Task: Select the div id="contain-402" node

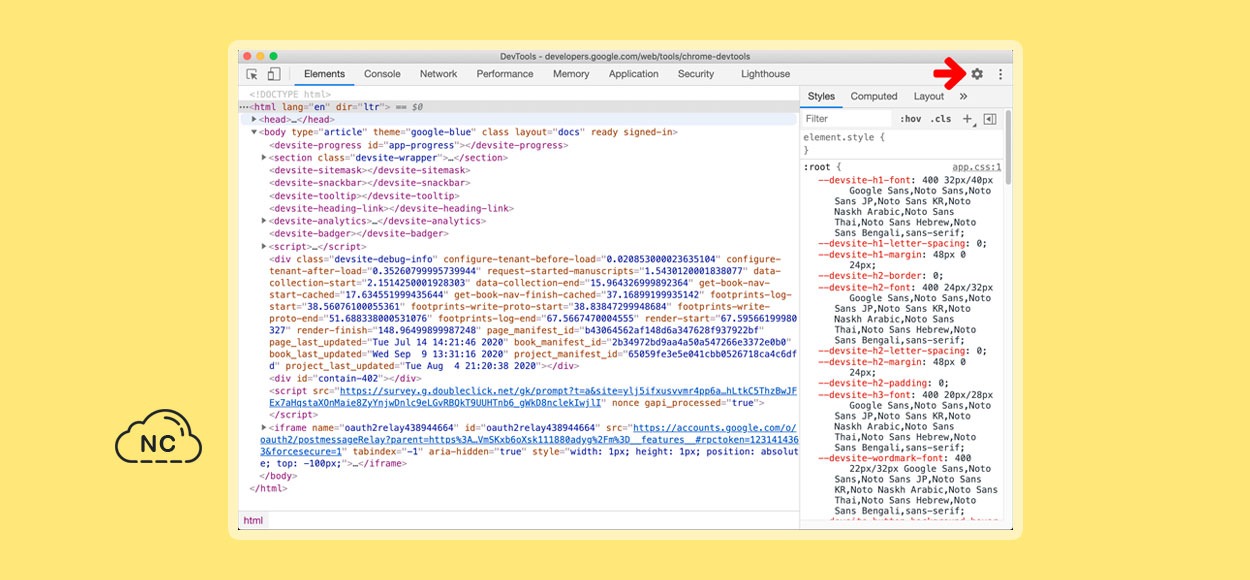Action: 345,378
